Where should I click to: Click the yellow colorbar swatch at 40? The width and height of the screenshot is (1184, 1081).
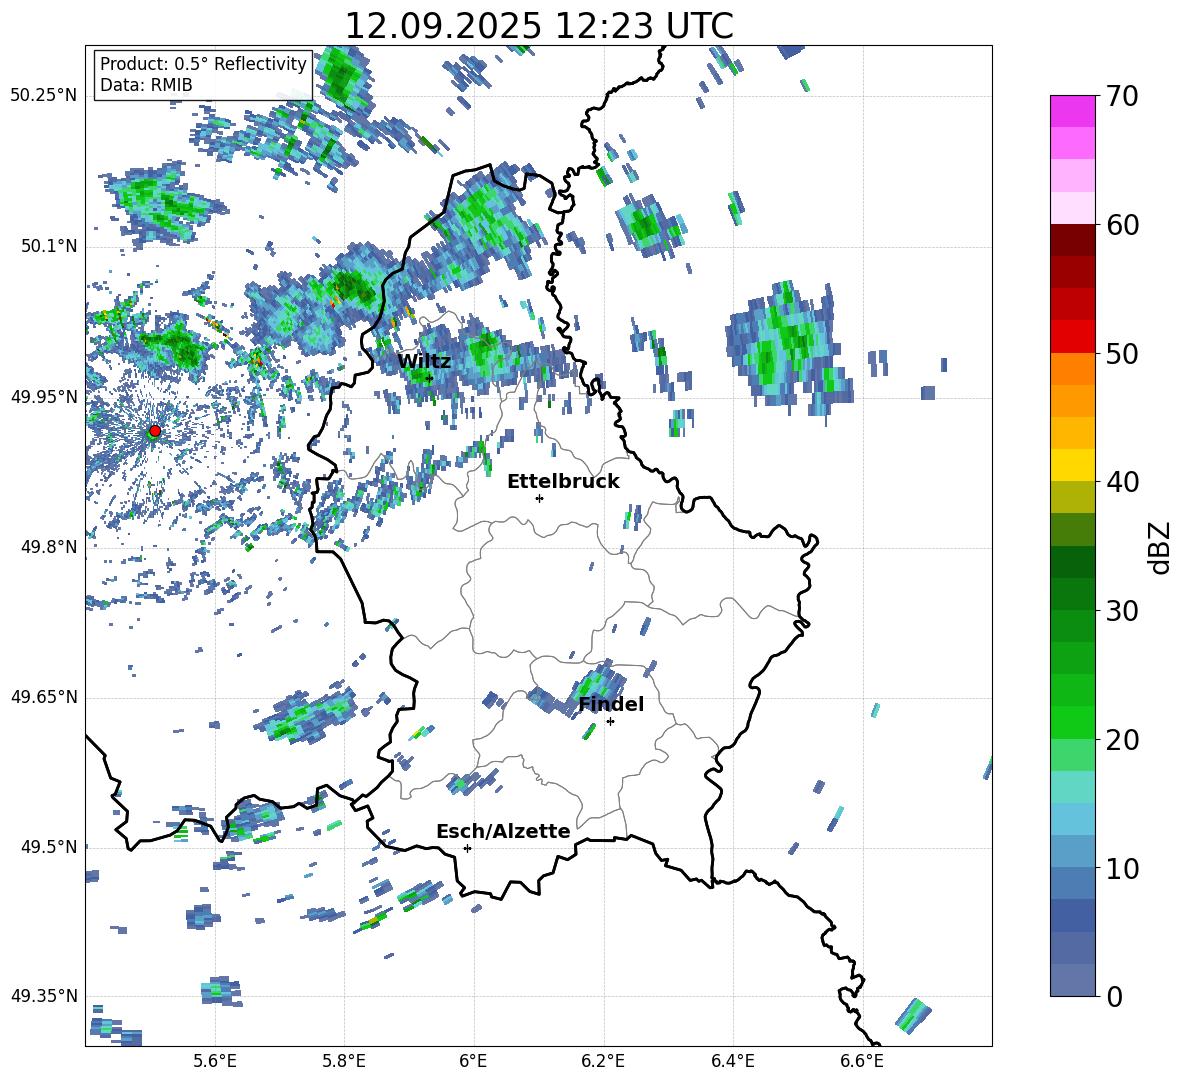tap(1072, 465)
